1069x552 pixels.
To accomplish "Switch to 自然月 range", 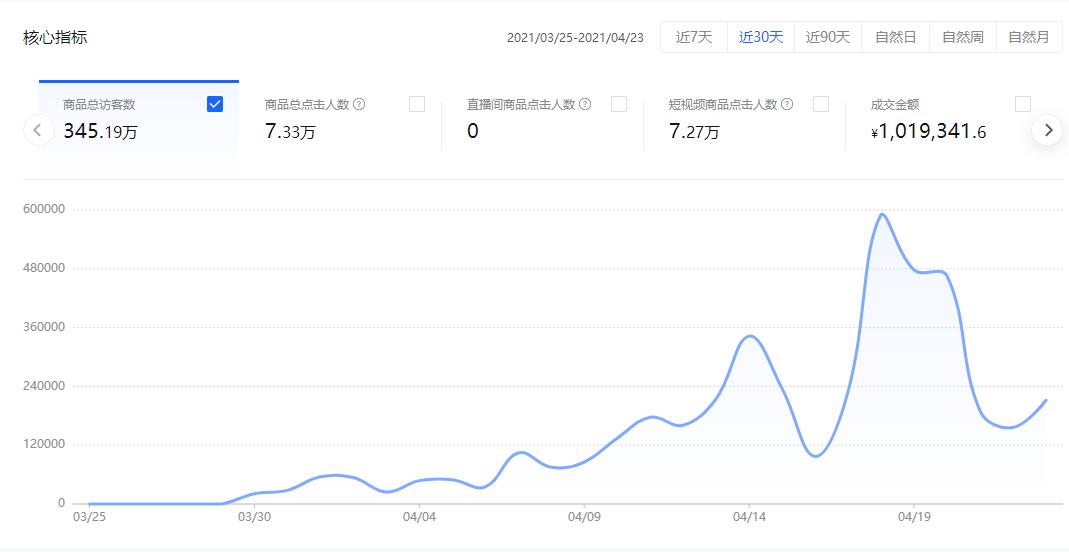I will [1029, 37].
